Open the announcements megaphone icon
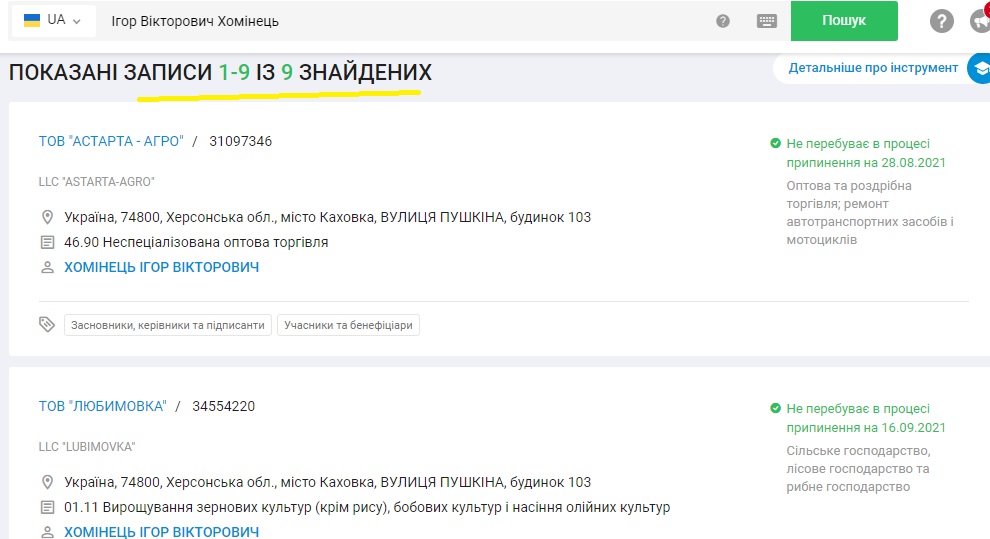The width and height of the screenshot is (990, 539). 980,21
